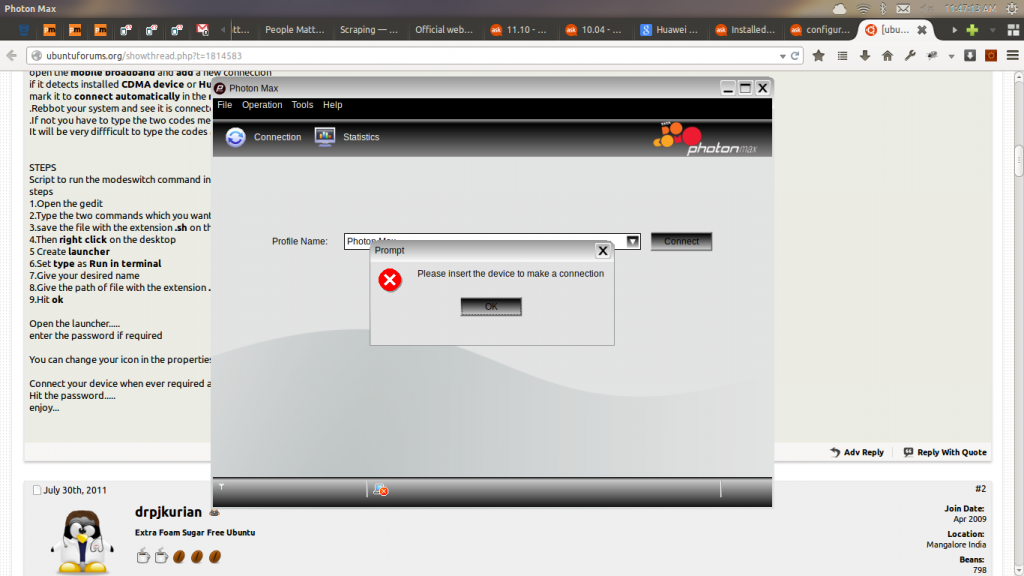Click the red error icon in Prompt
Viewport: 1024px width, 576px height.
point(390,280)
